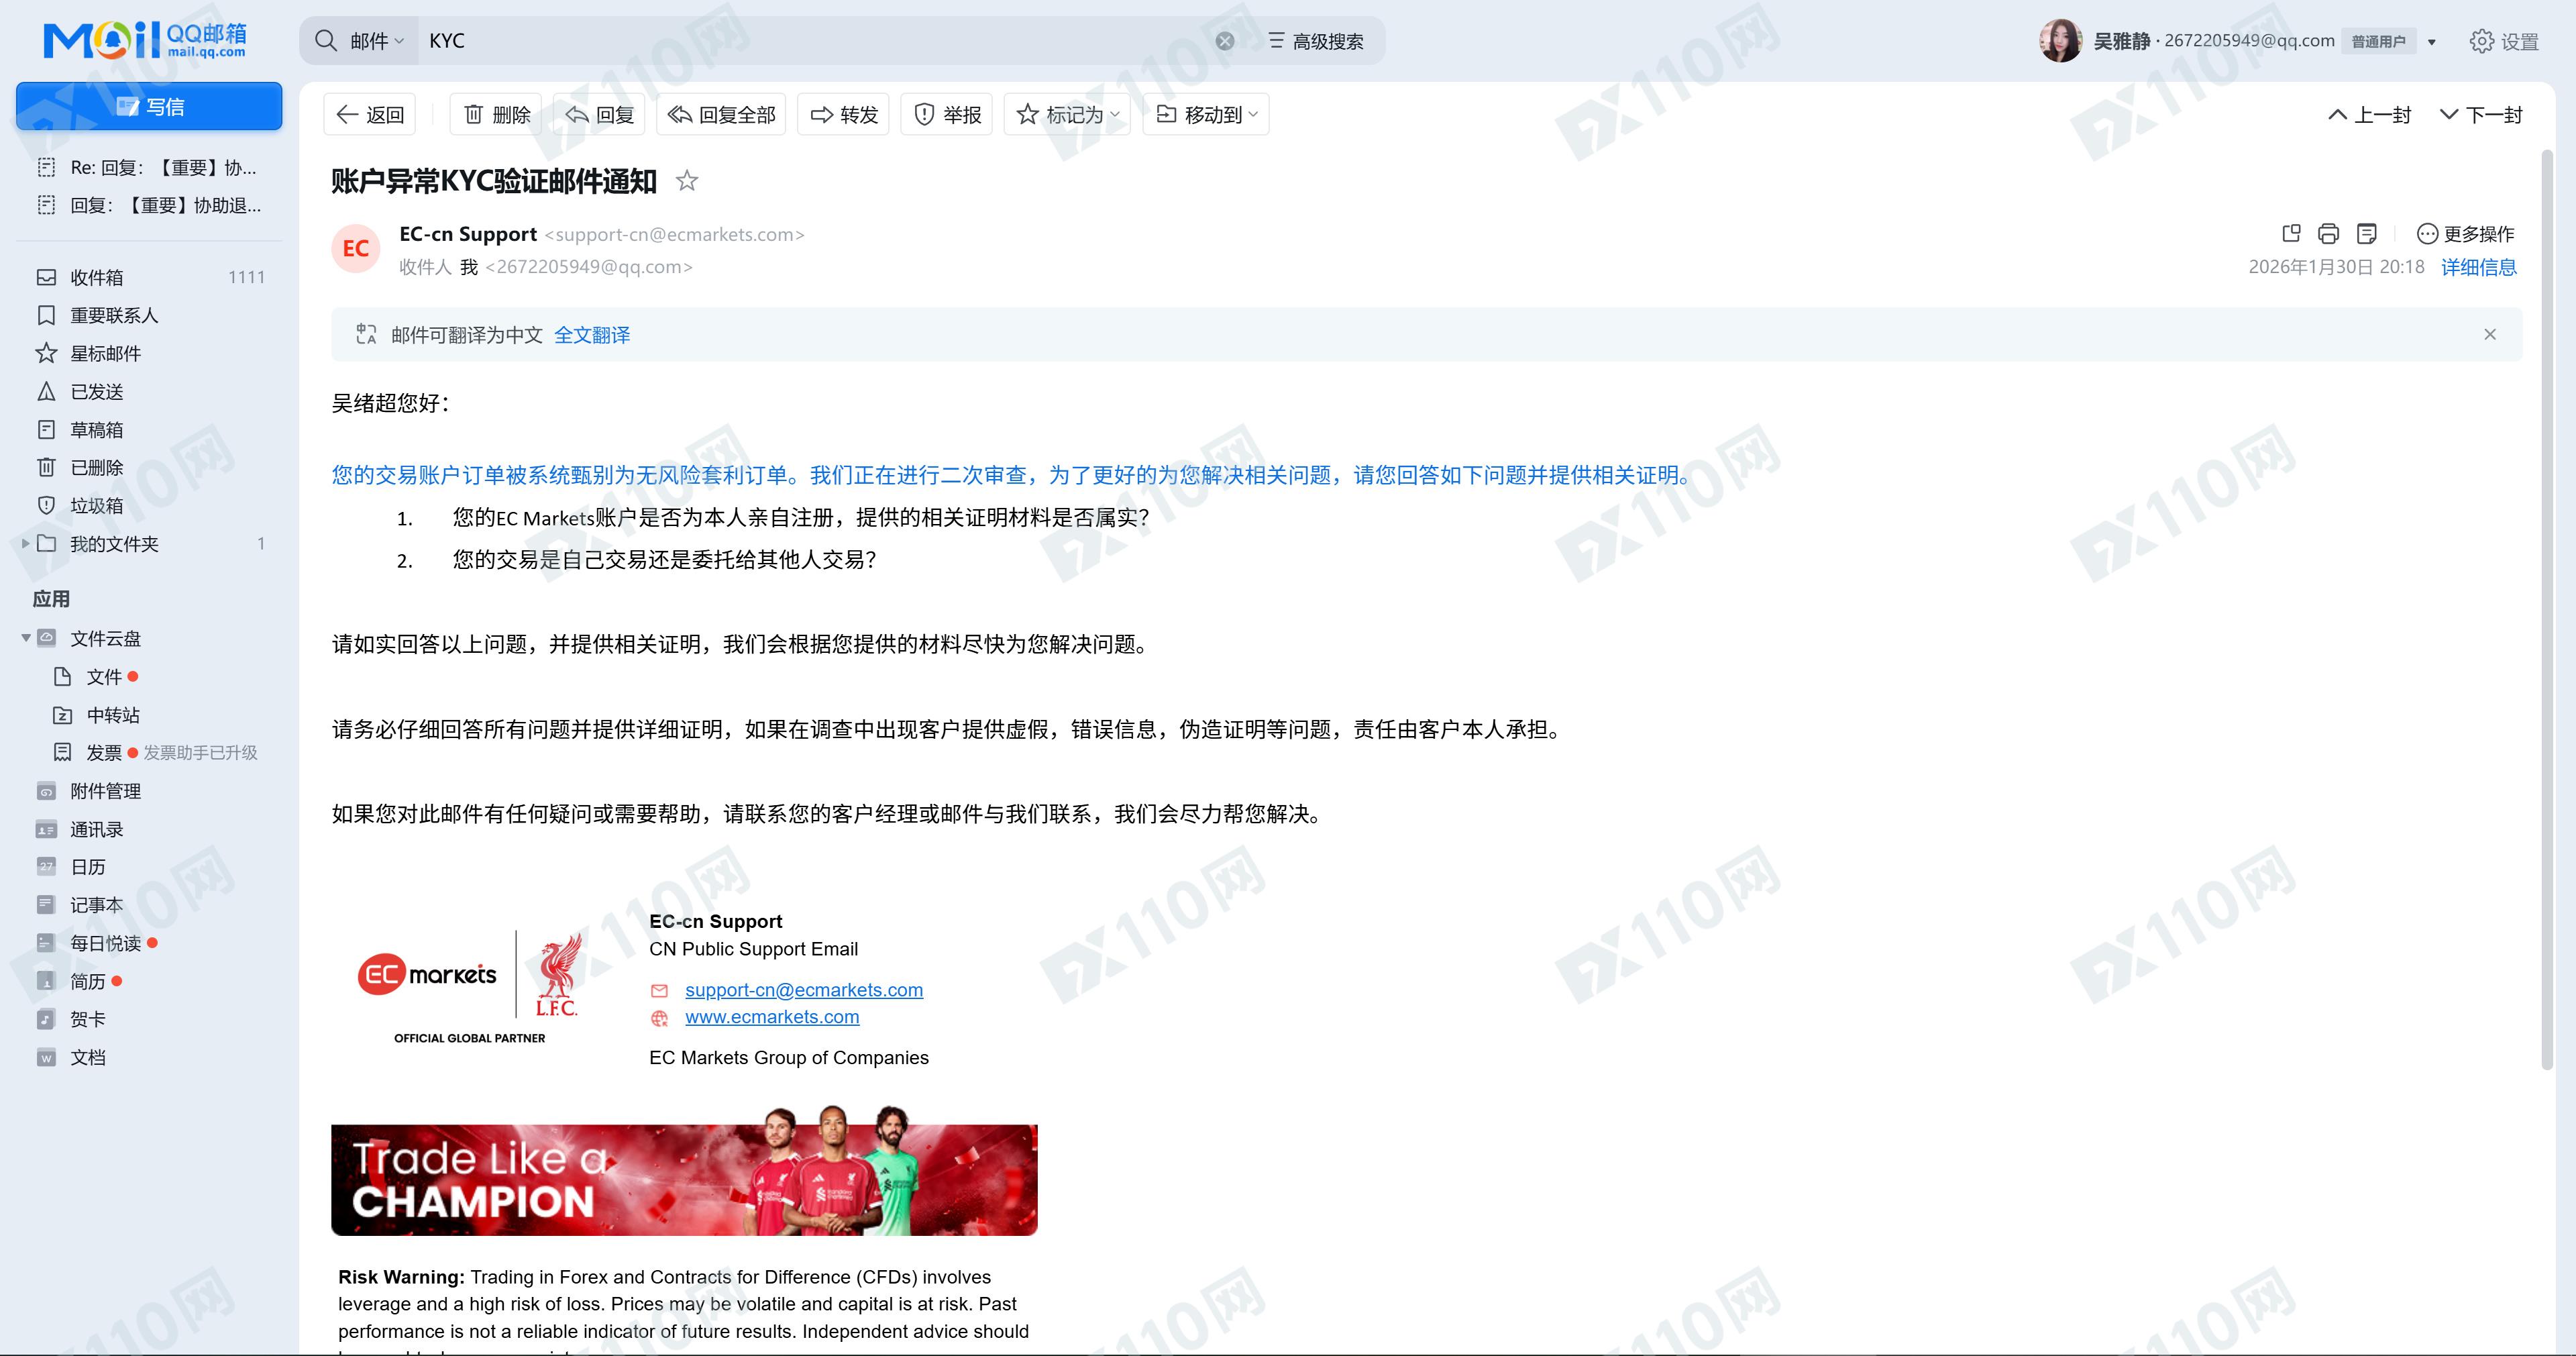Open 高级搜索 advanced search
2576x1356 pixels.
[x=1316, y=41]
